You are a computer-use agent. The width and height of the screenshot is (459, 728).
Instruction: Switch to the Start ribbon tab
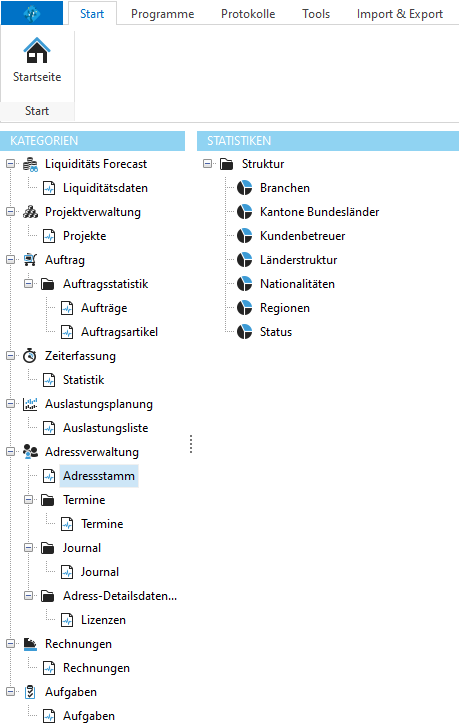click(92, 13)
